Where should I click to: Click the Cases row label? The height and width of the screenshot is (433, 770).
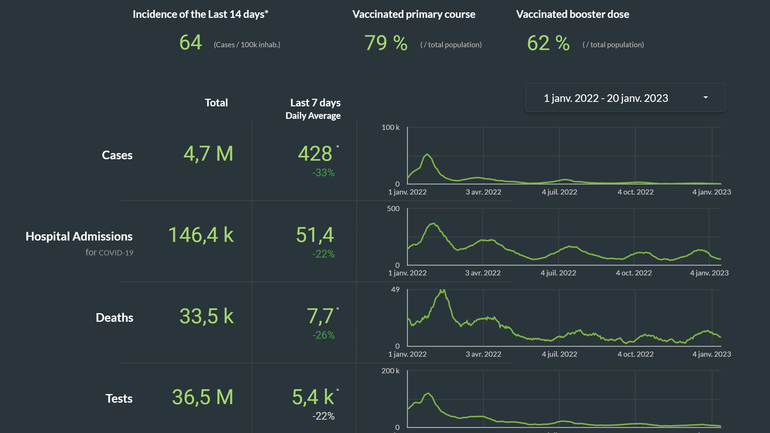tap(117, 155)
